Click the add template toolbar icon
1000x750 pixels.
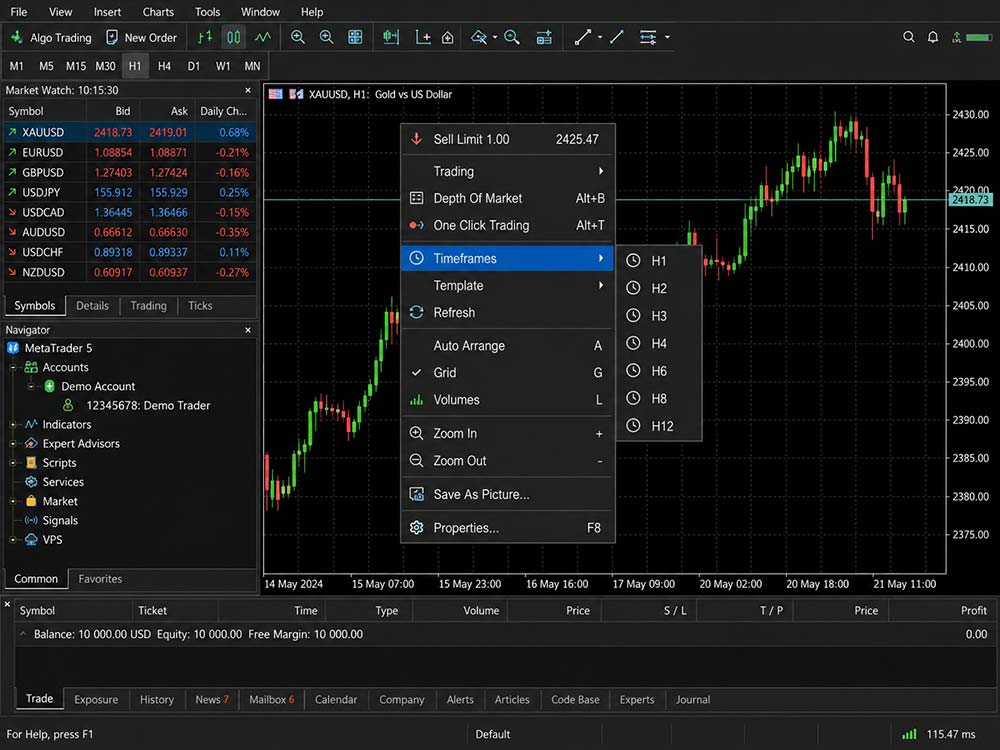click(x=544, y=38)
